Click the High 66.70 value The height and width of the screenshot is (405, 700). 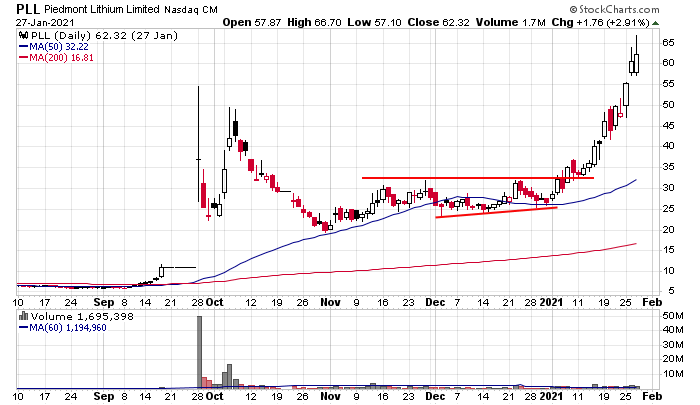pyautogui.click(x=314, y=22)
